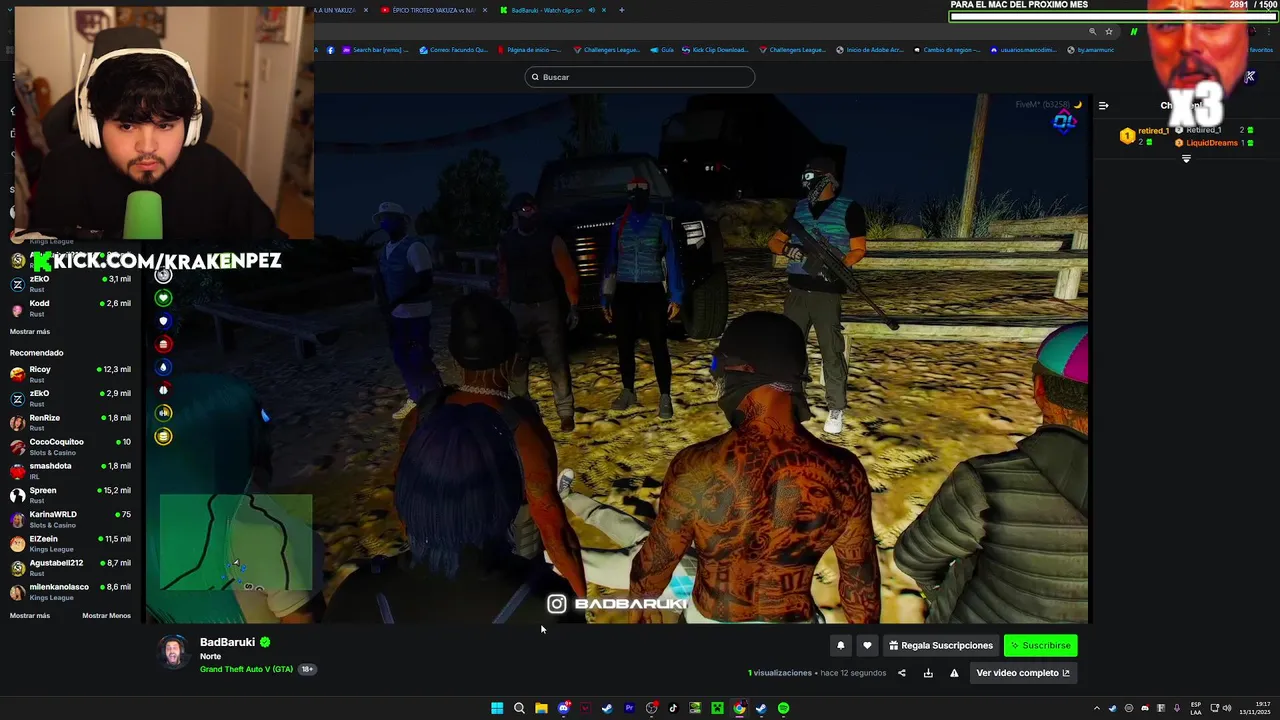Open Spreen channel in sidebar
1280x720 pixels.
pyautogui.click(x=70, y=495)
